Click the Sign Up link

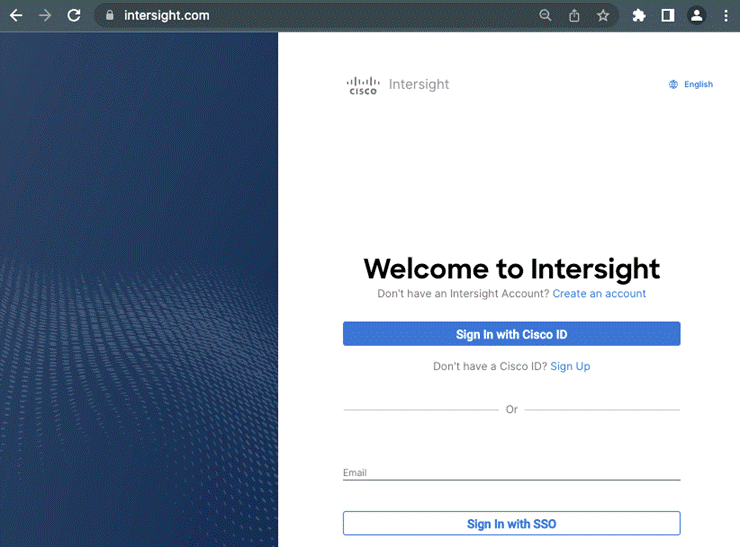[x=570, y=366]
